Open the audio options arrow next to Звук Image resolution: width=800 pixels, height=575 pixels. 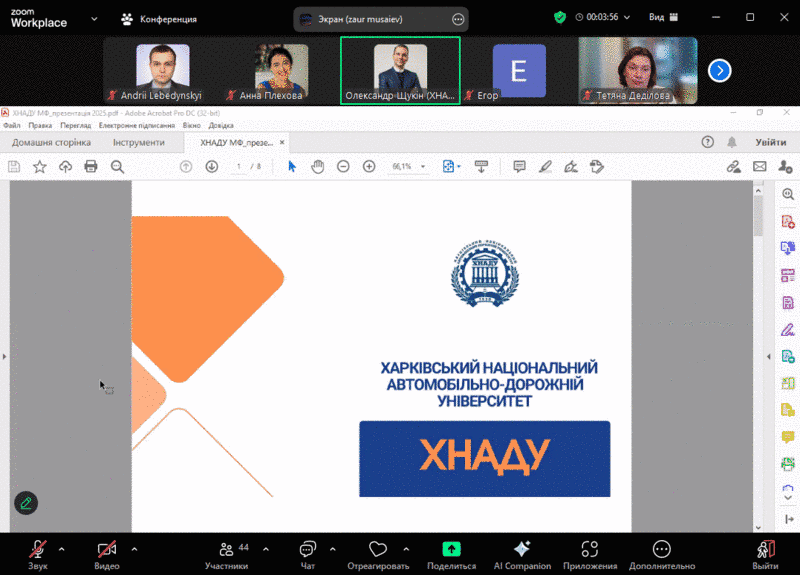pos(62,549)
